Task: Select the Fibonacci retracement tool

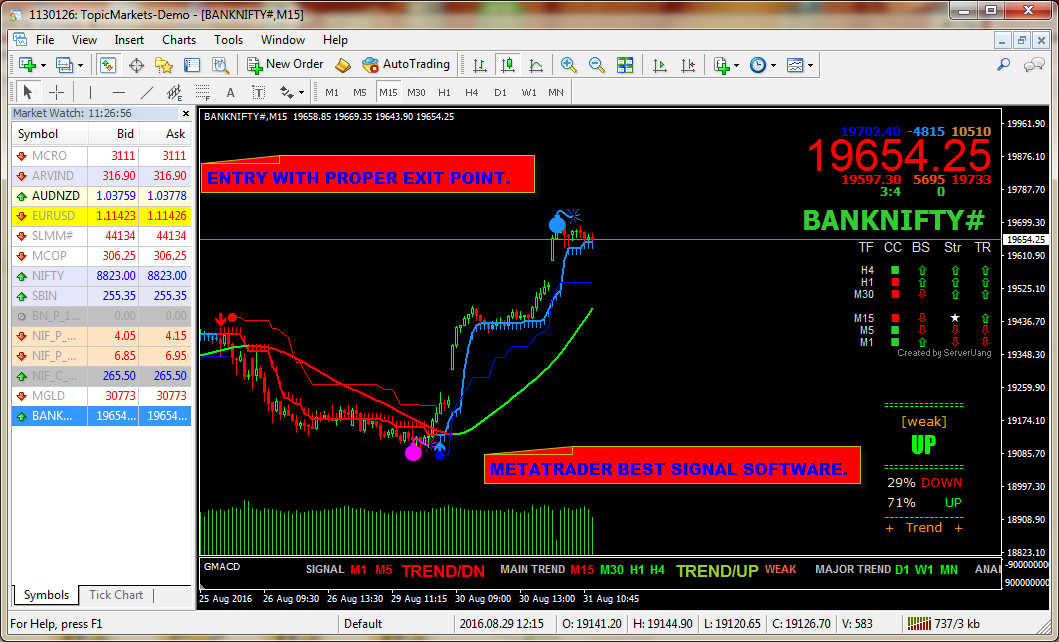Action: coord(203,92)
